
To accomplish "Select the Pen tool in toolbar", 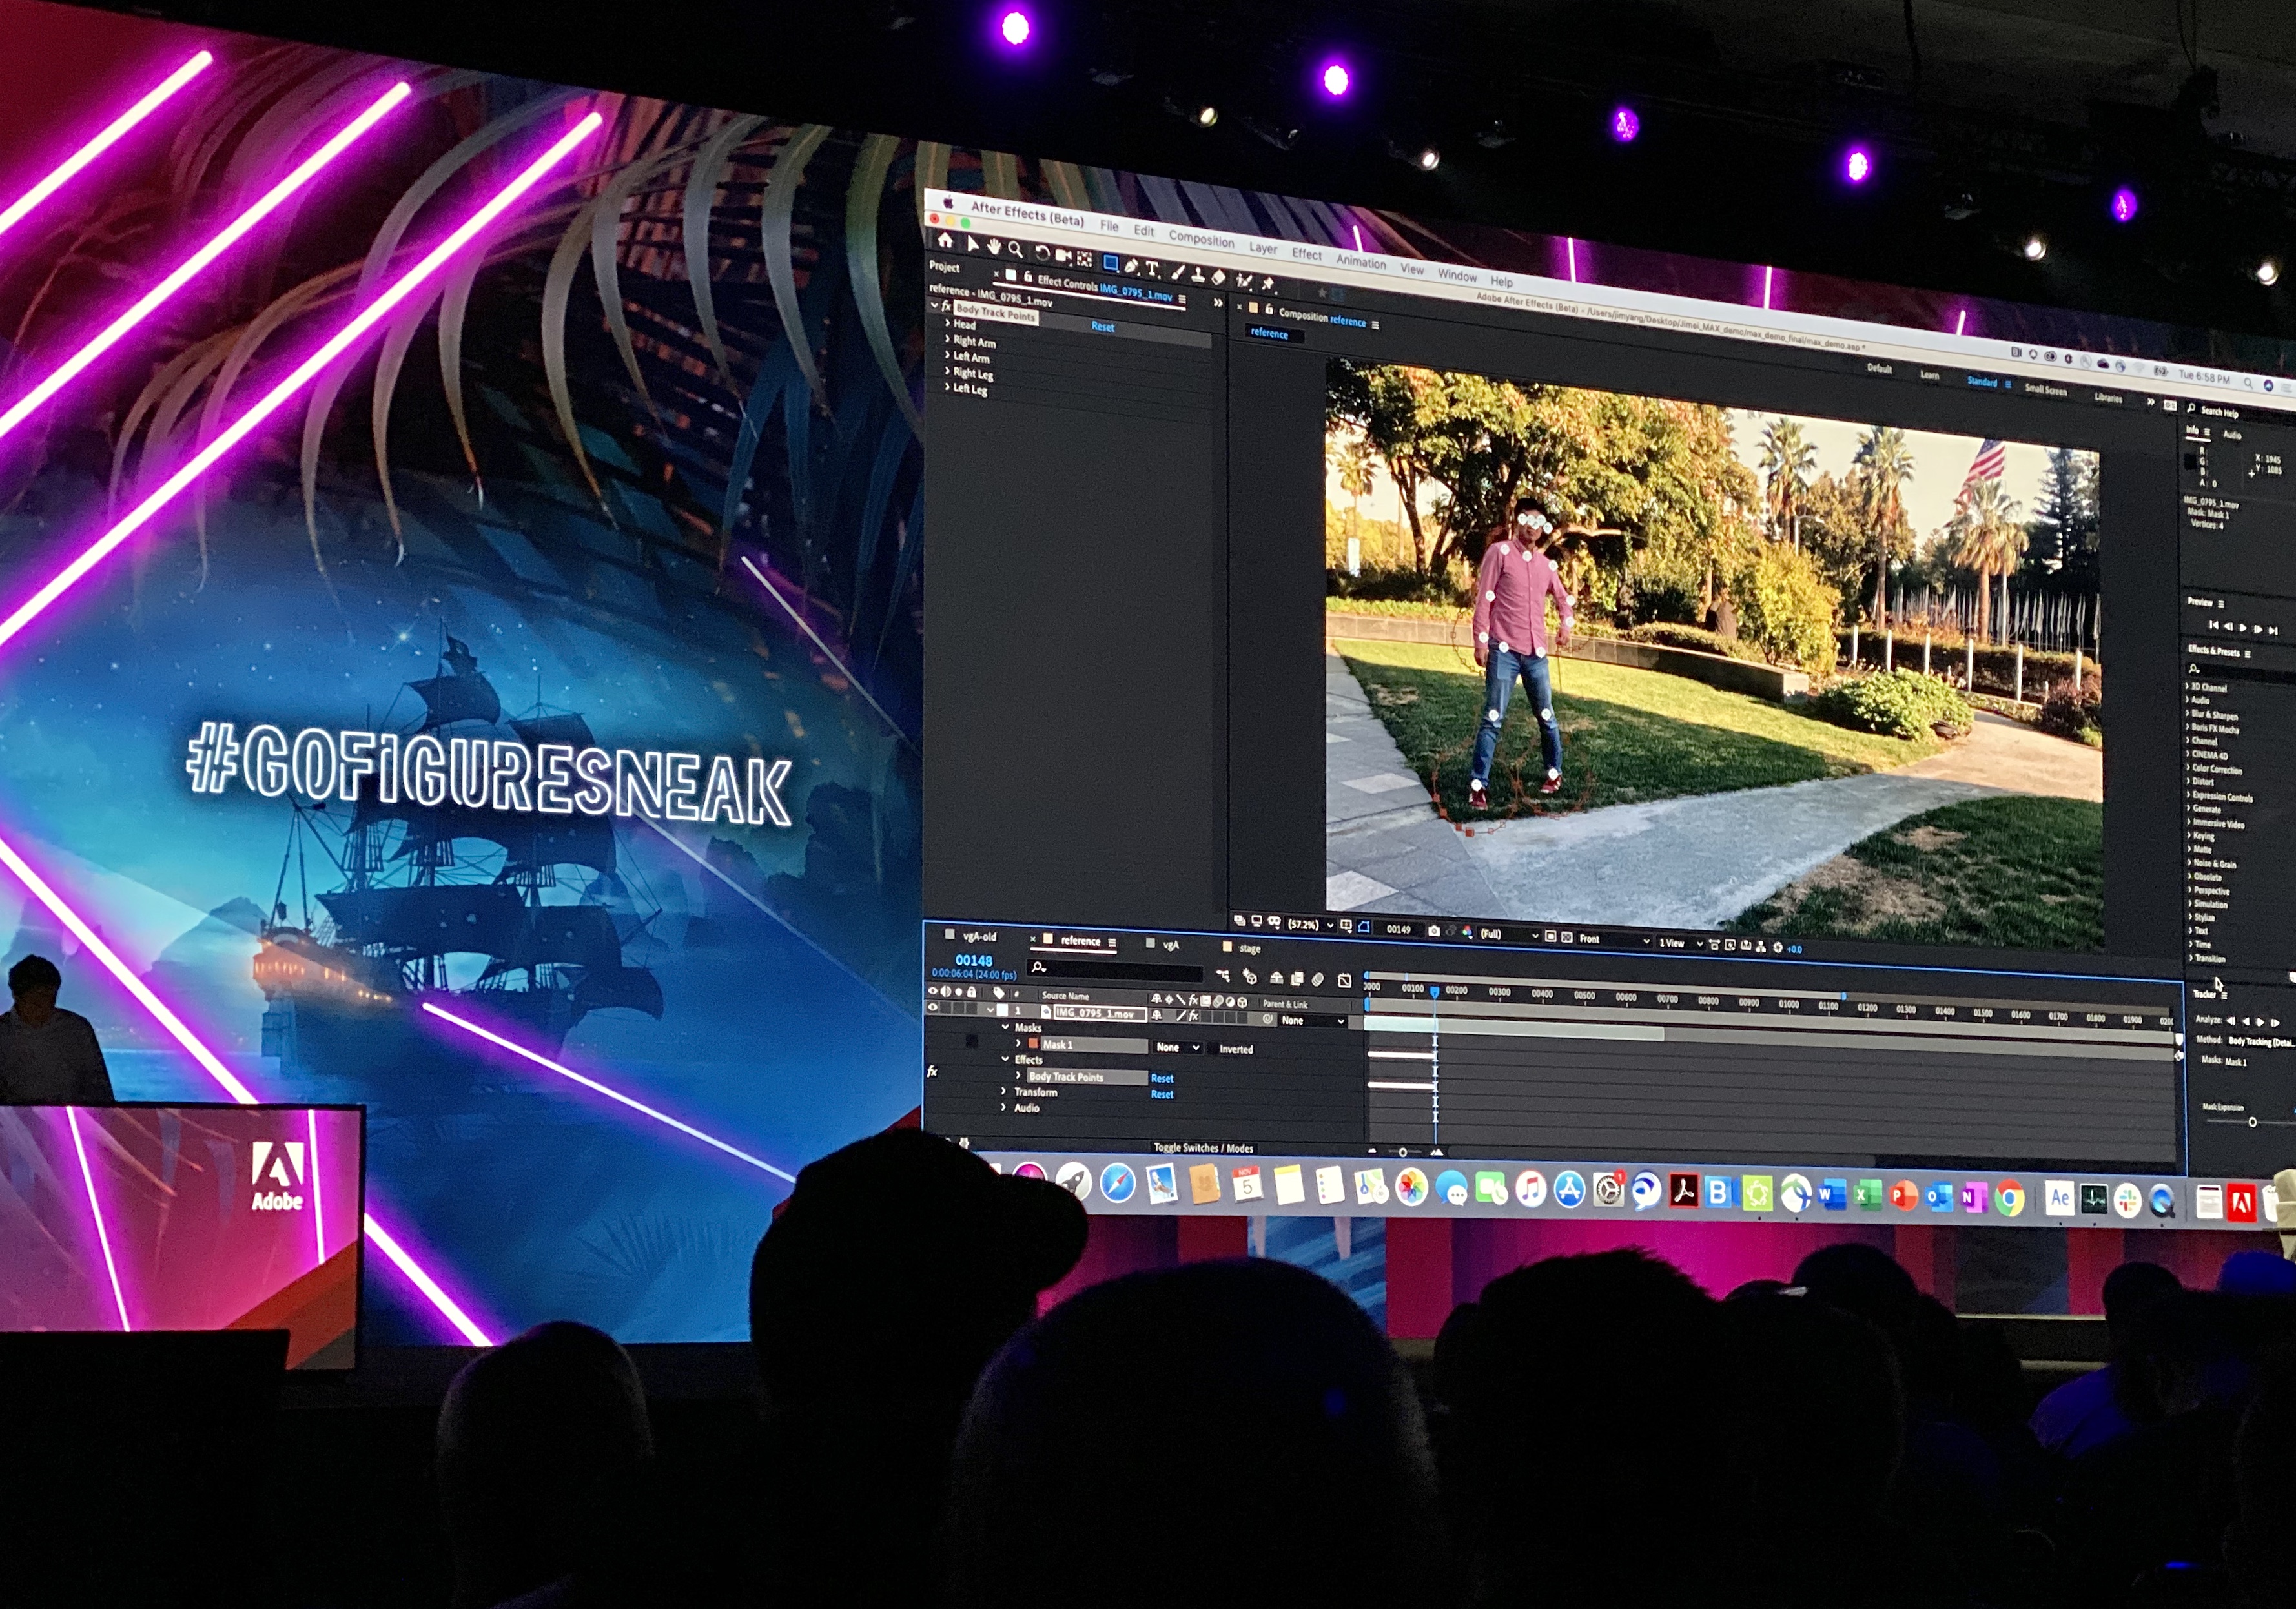I will click(x=1131, y=267).
